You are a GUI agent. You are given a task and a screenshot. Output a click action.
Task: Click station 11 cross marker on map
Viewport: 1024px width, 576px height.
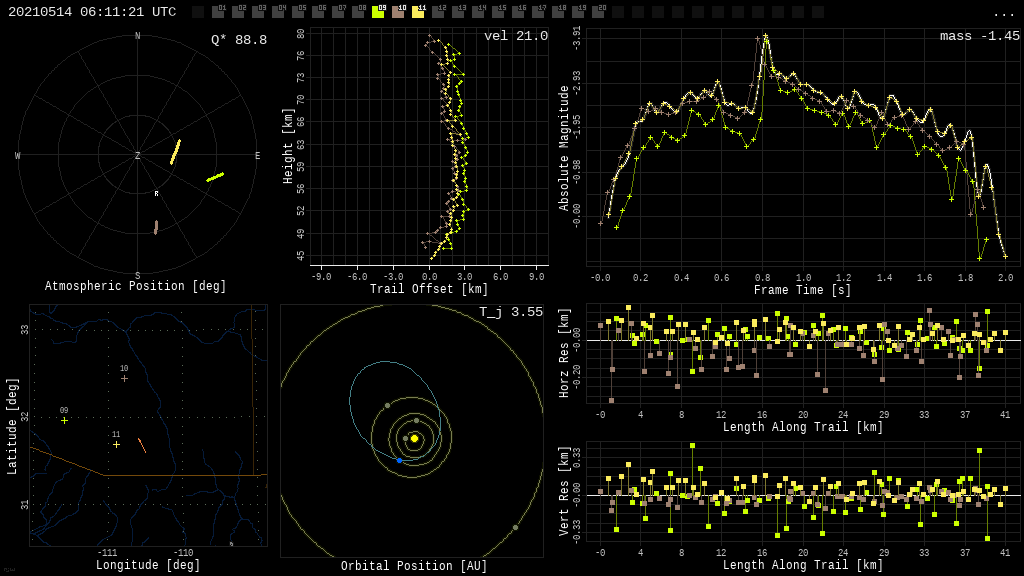point(116,444)
